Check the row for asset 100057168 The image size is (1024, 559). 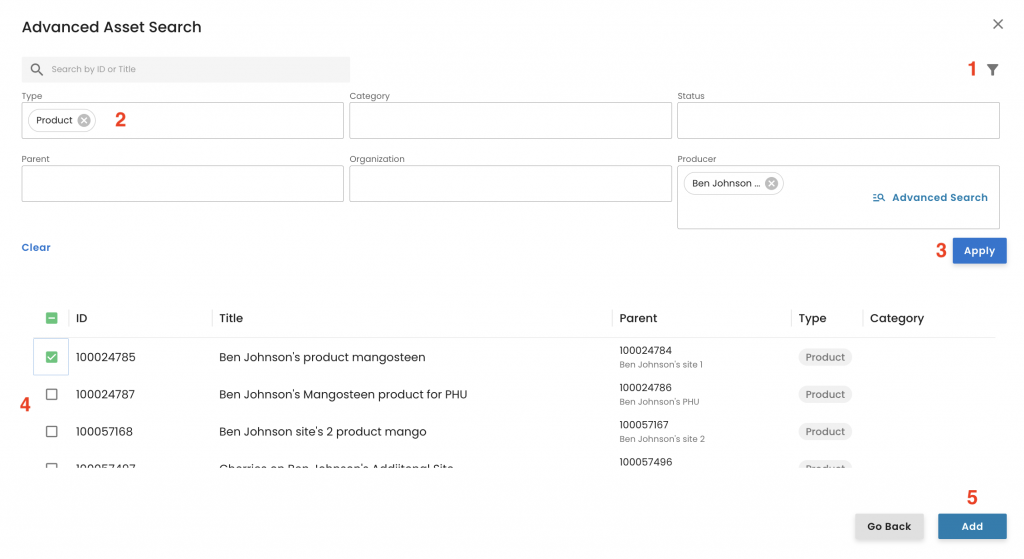tap(52, 431)
